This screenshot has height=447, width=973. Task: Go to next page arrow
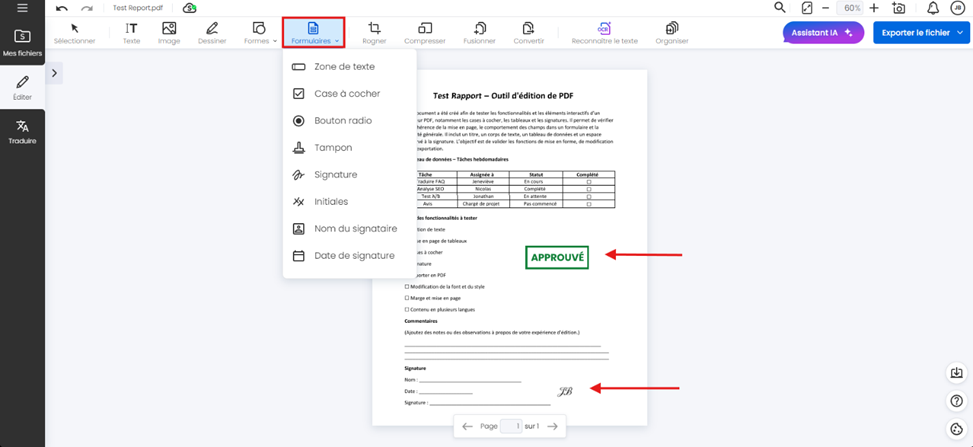click(552, 426)
